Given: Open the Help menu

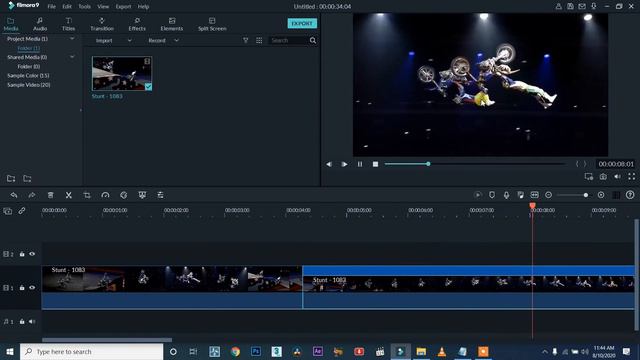Looking at the screenshot, I should (143, 7).
